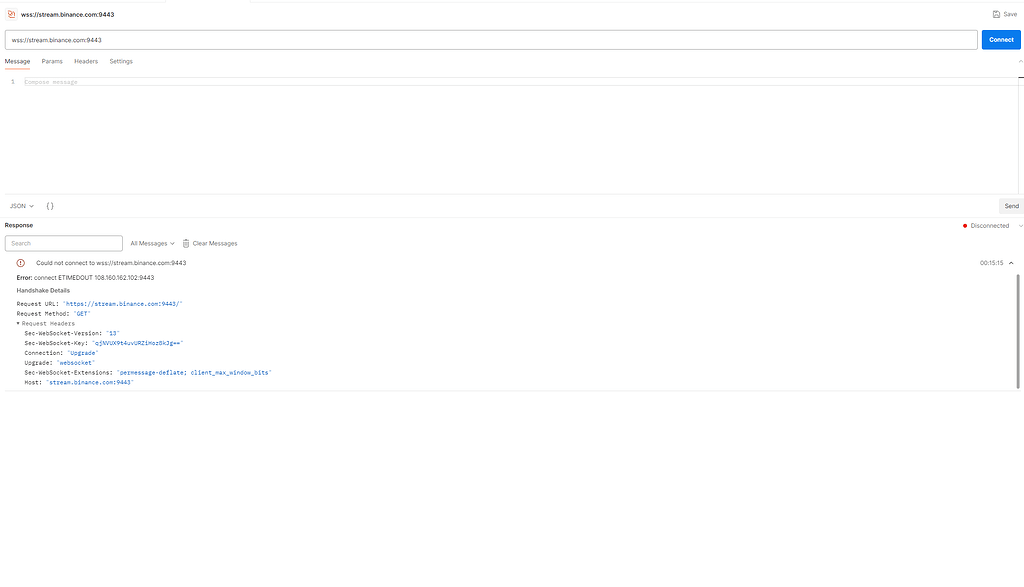Open the Disconnected status dropdown arrow

pyautogui.click(x=1020, y=226)
